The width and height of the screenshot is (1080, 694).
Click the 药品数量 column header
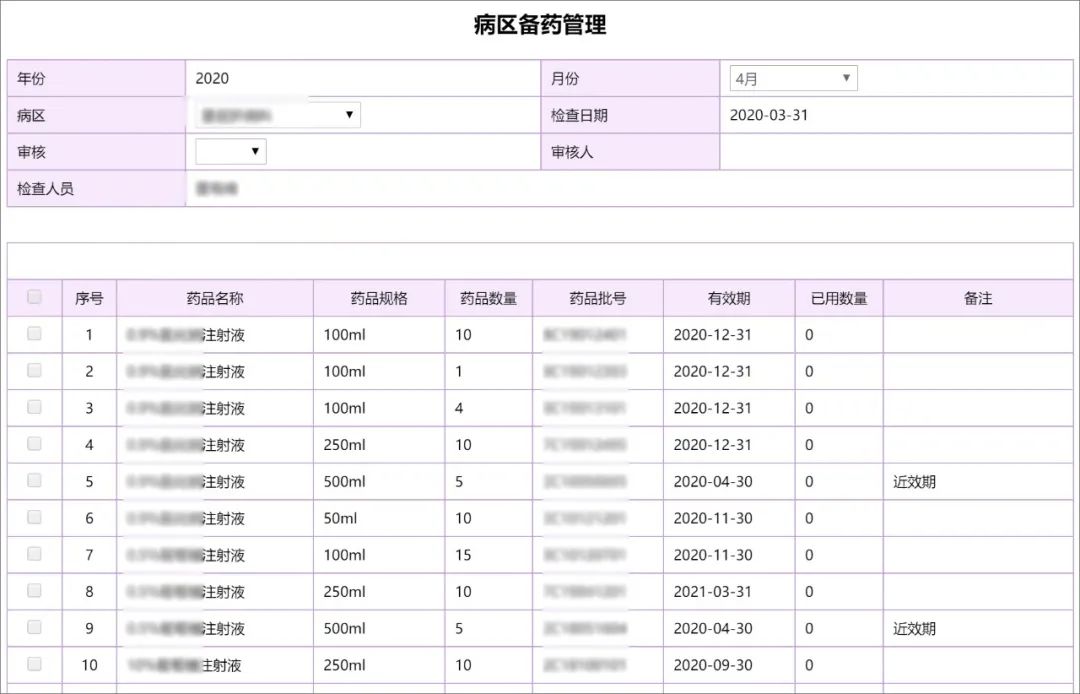pos(488,298)
